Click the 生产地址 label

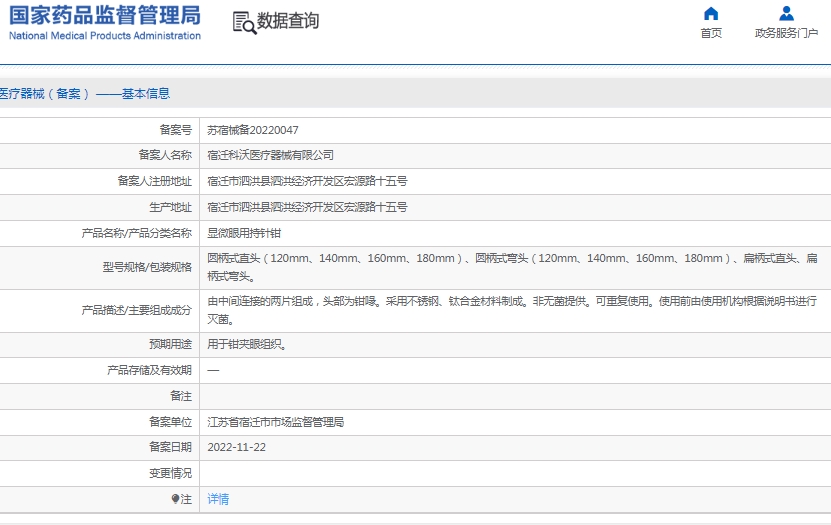(x=170, y=207)
